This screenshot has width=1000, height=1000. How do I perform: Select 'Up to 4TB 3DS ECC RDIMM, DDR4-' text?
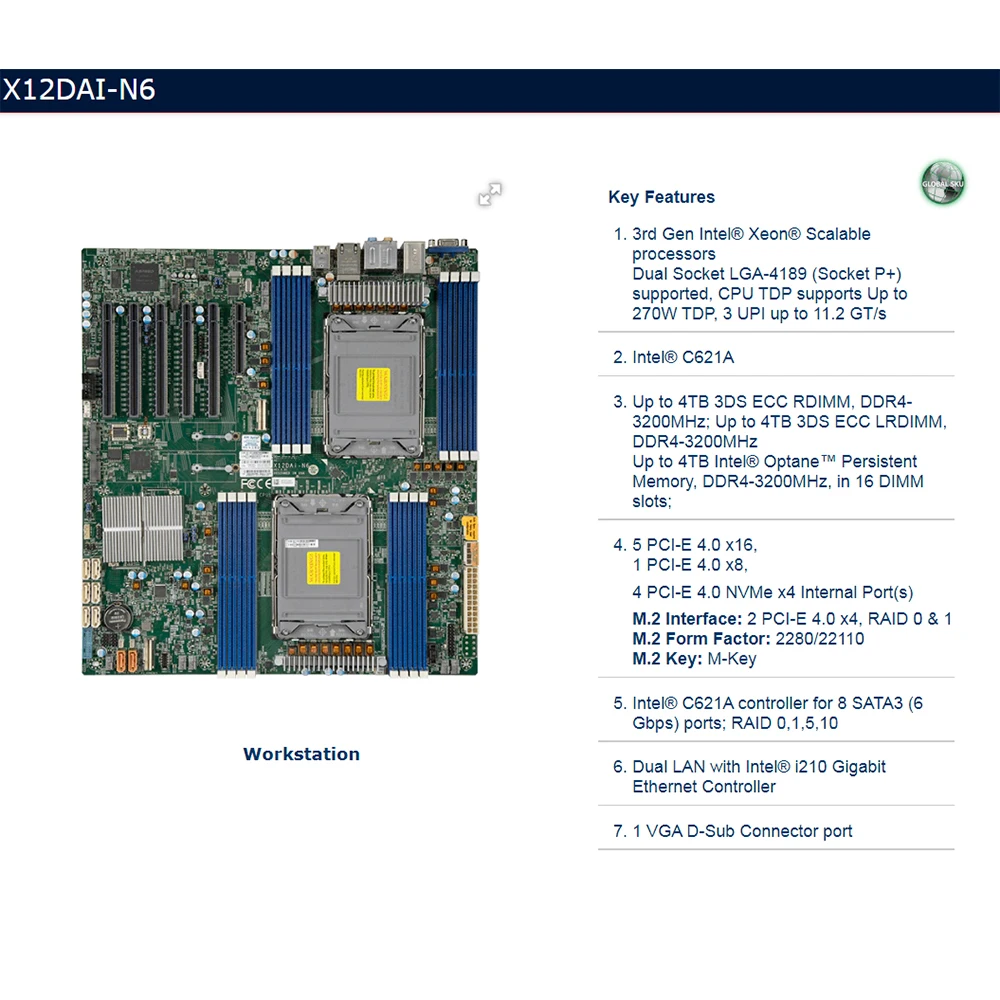tap(772, 402)
